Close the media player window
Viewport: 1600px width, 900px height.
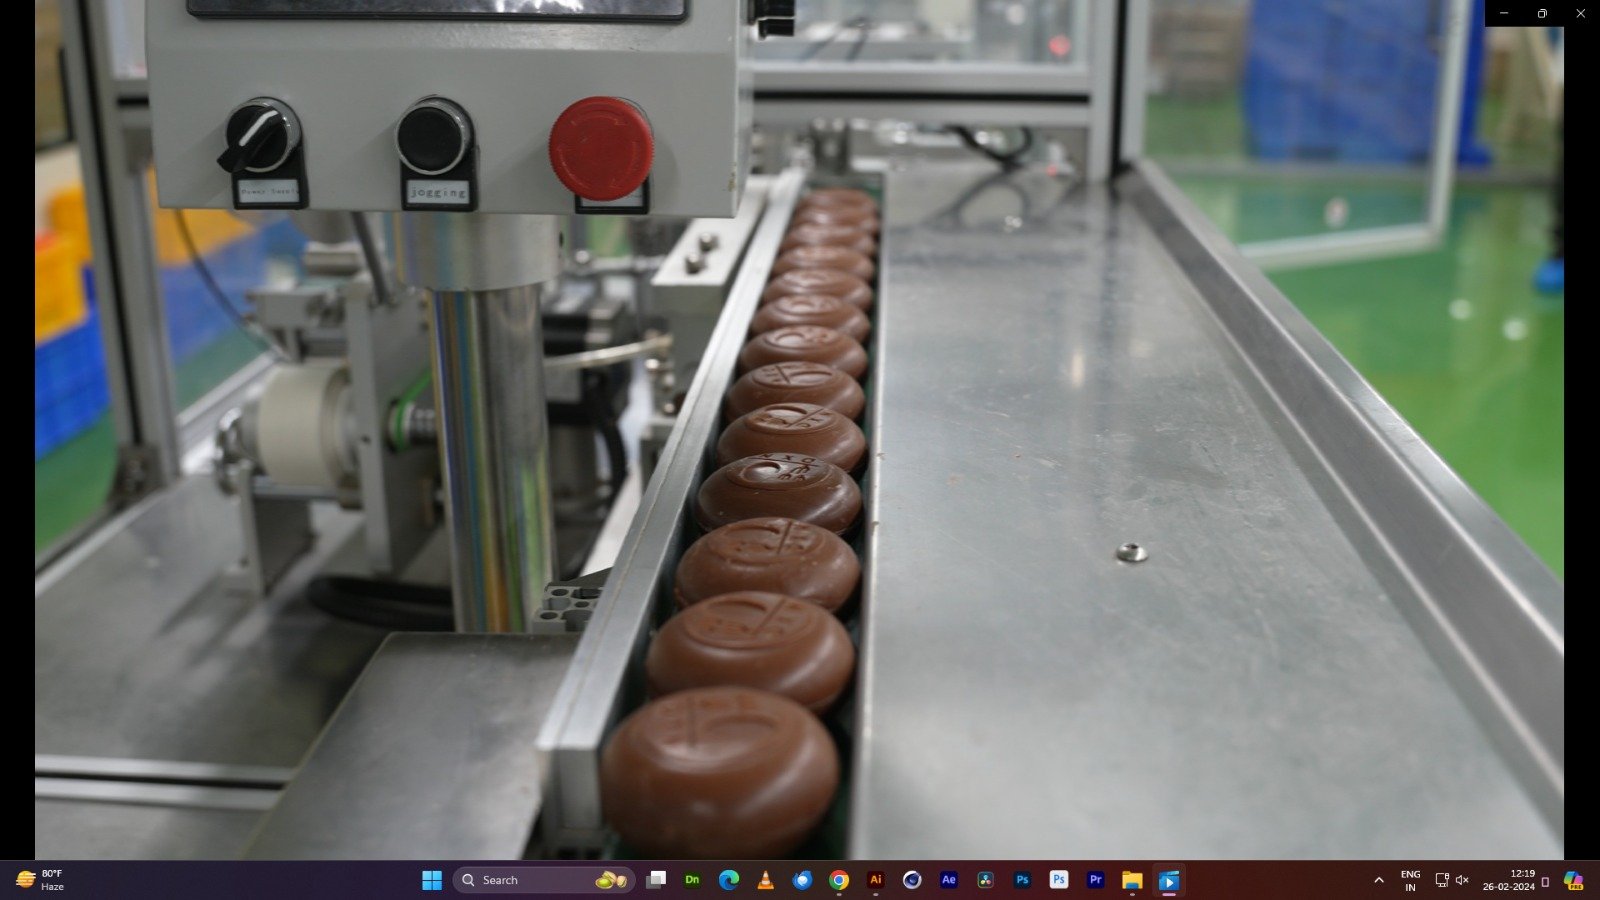1580,13
